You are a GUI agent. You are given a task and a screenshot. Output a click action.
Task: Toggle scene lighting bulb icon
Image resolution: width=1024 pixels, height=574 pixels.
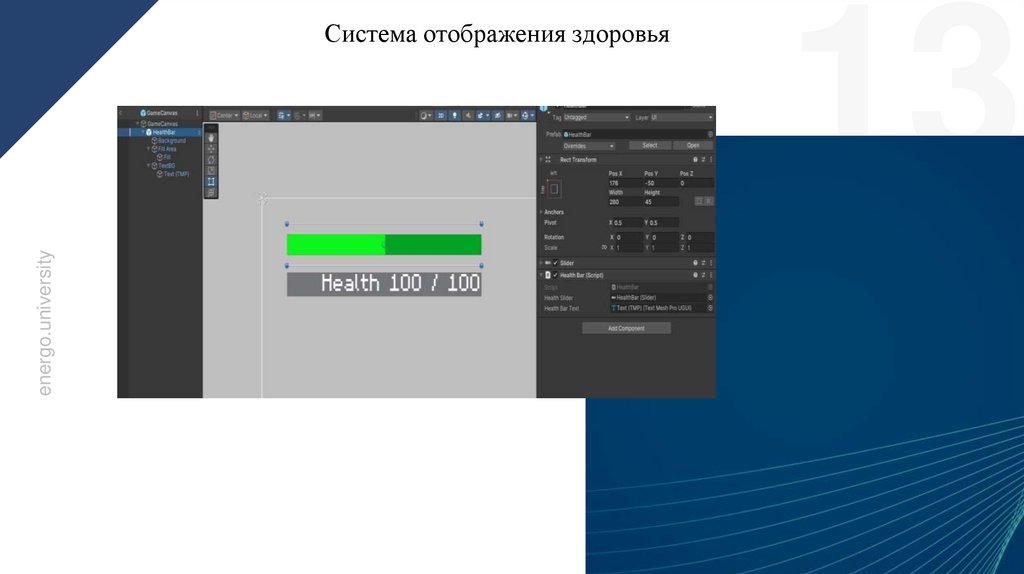pos(455,115)
